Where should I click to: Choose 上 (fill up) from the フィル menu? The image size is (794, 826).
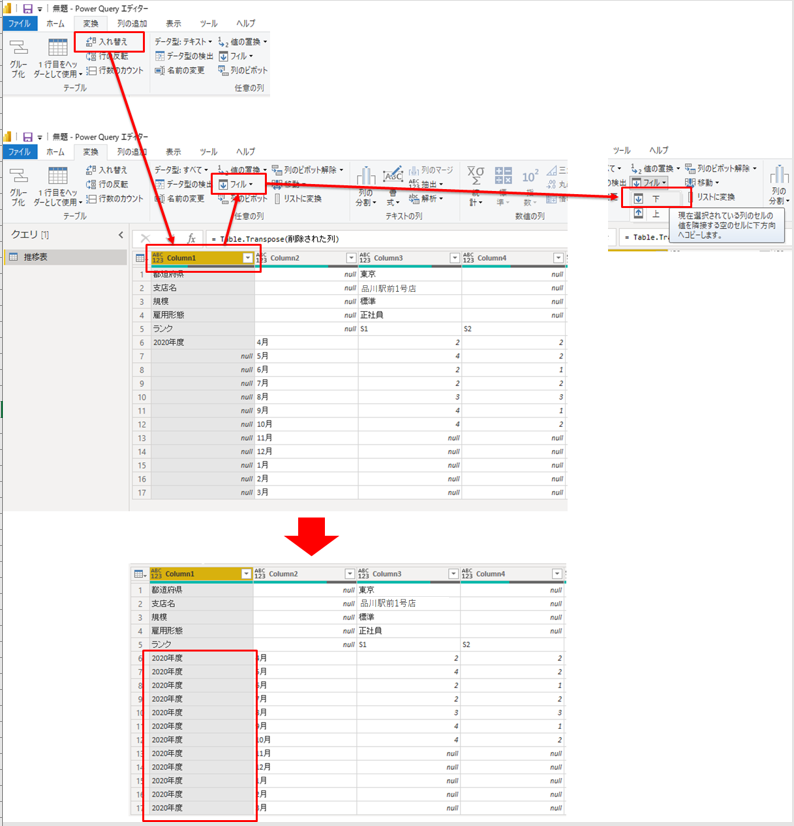coord(654,214)
